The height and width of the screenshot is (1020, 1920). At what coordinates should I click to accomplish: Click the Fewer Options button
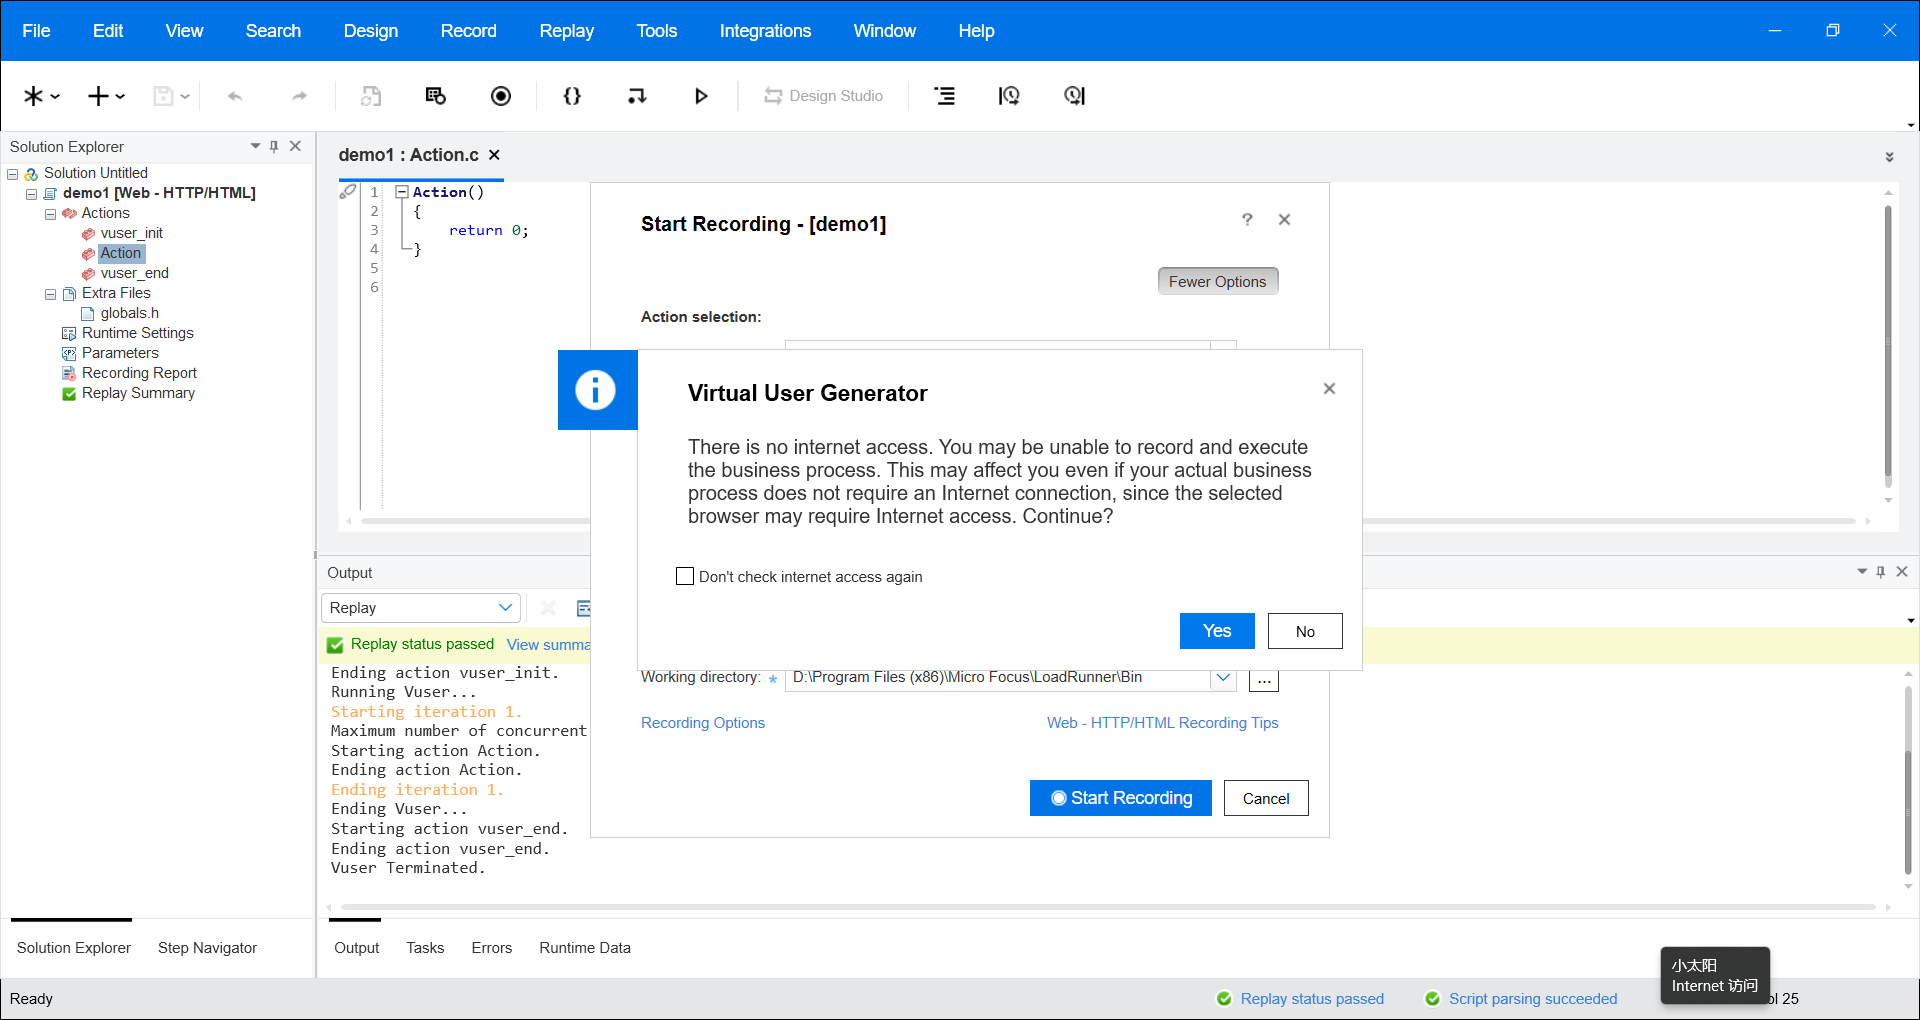[x=1218, y=281]
